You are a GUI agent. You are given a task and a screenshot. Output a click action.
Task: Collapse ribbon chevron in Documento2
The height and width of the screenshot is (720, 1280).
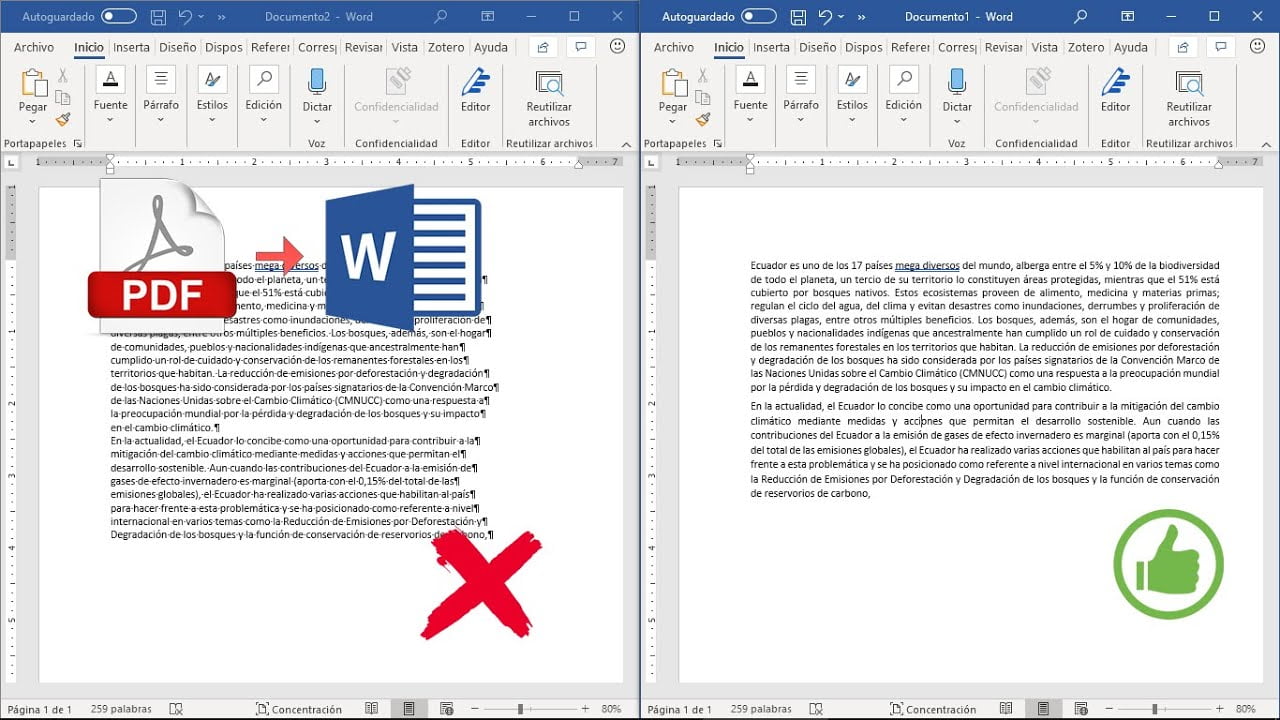click(626, 144)
